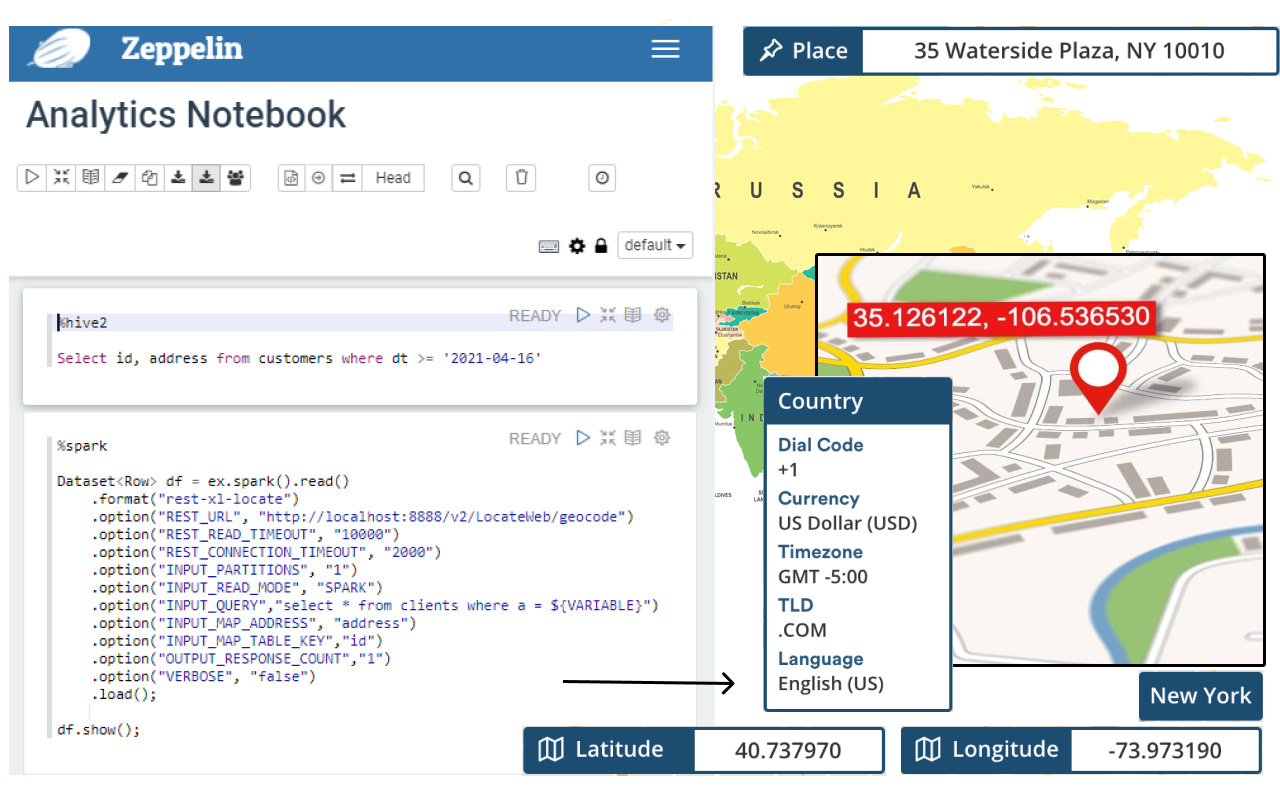Click the Zeppelin brand name
The width and height of the screenshot is (1280, 800).
[182, 48]
